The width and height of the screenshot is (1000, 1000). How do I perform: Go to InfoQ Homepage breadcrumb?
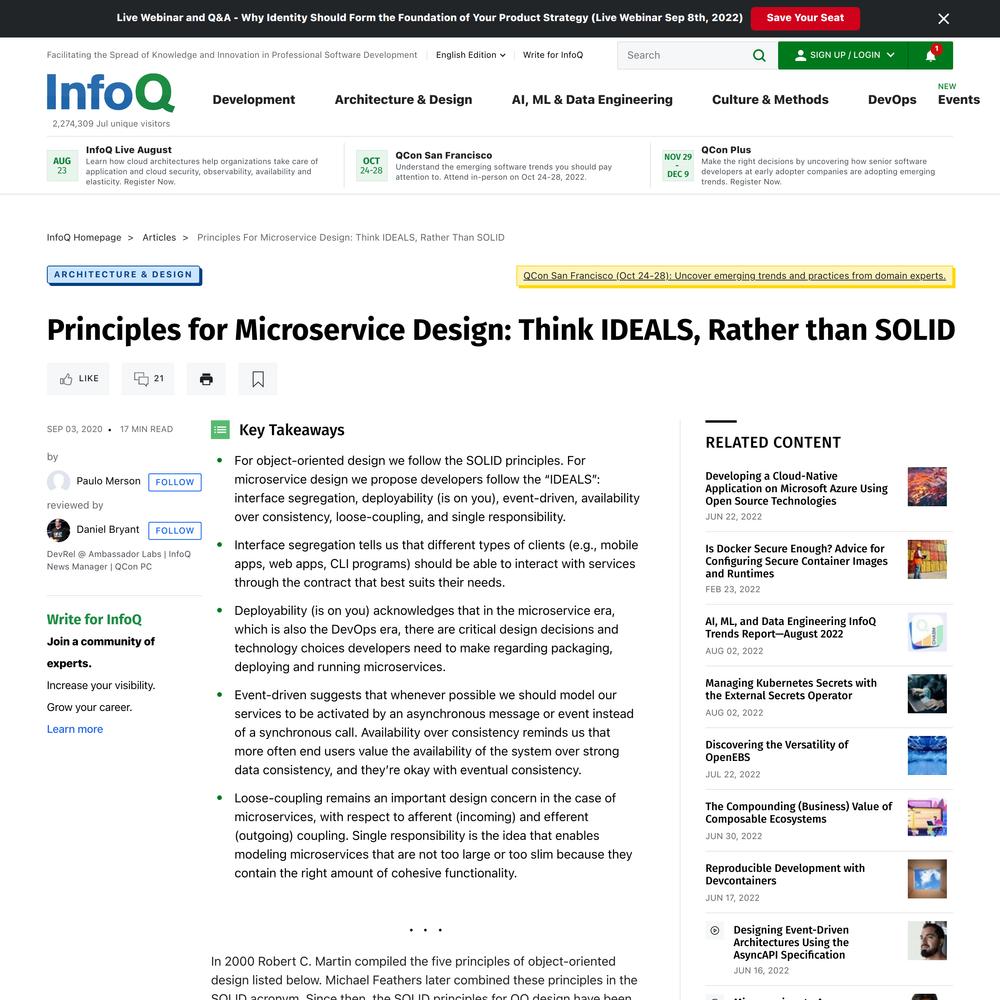pos(84,238)
